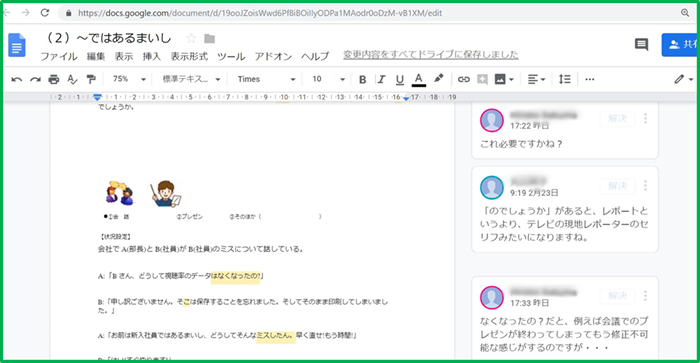Add a comment from toolbar

point(482,79)
